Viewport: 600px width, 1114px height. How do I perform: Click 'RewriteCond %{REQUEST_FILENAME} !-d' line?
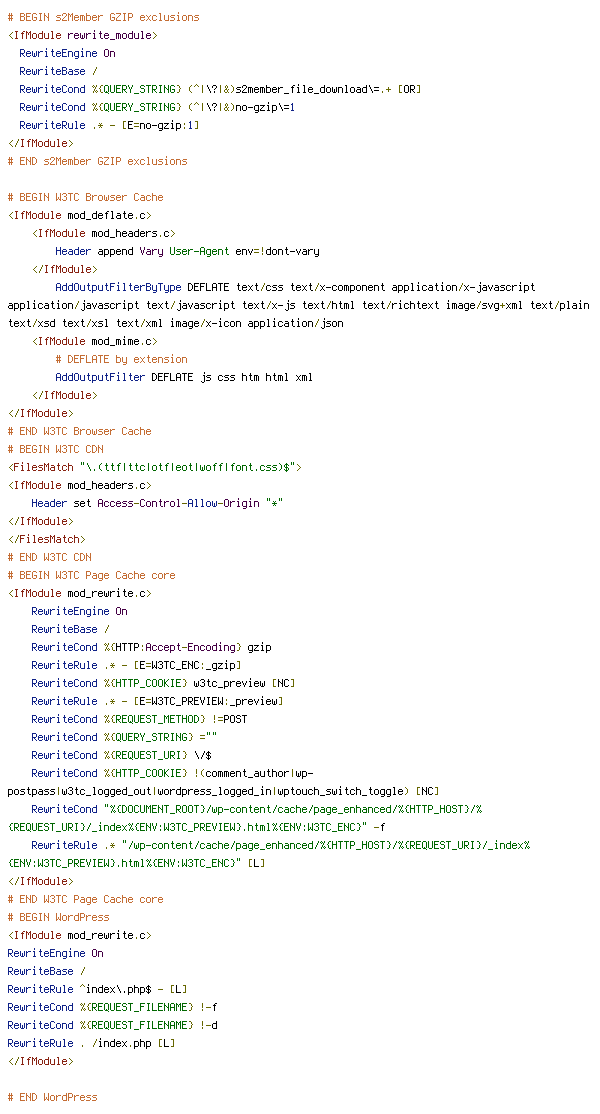pos(112,1025)
